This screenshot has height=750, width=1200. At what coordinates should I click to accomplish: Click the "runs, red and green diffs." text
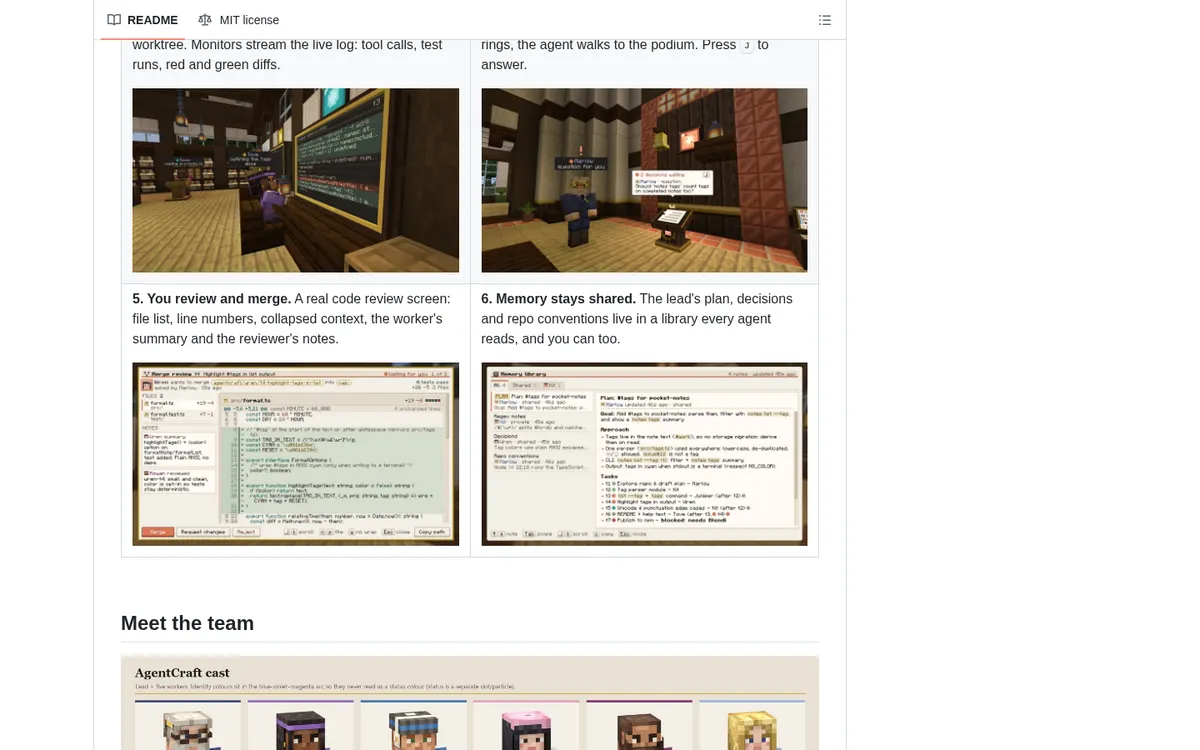click(206, 65)
